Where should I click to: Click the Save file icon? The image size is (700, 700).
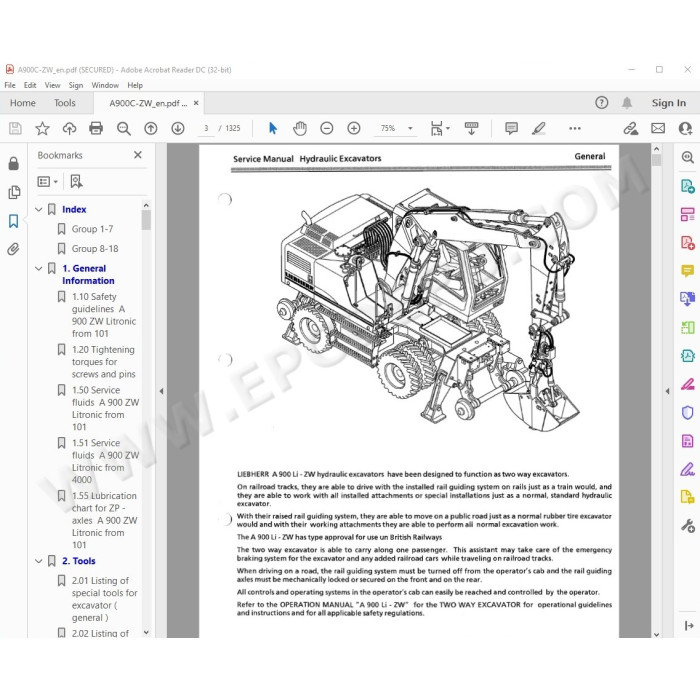tap(15, 129)
